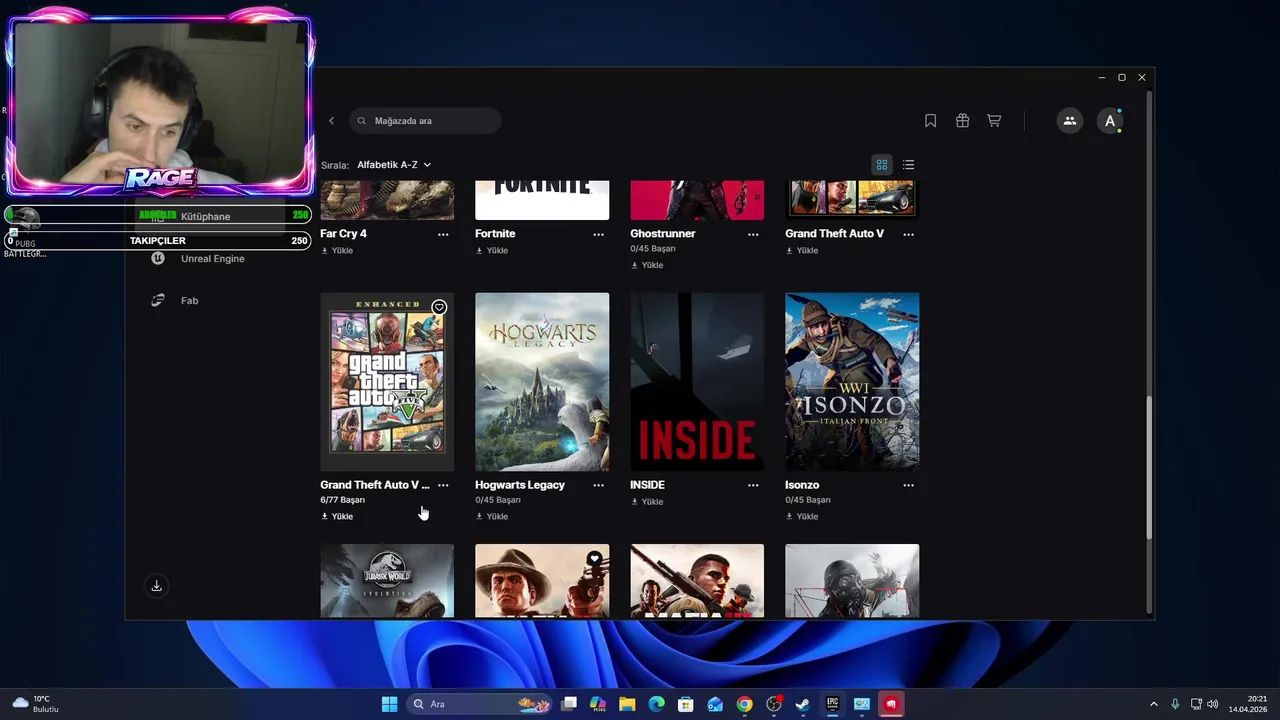Click the Hogwarts Legacy title text
The image size is (1280, 720).
[520, 485]
